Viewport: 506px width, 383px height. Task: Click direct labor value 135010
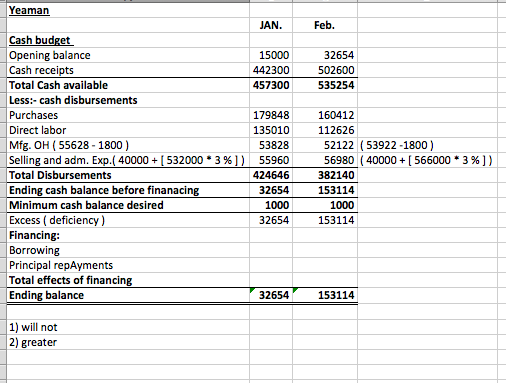point(271,130)
